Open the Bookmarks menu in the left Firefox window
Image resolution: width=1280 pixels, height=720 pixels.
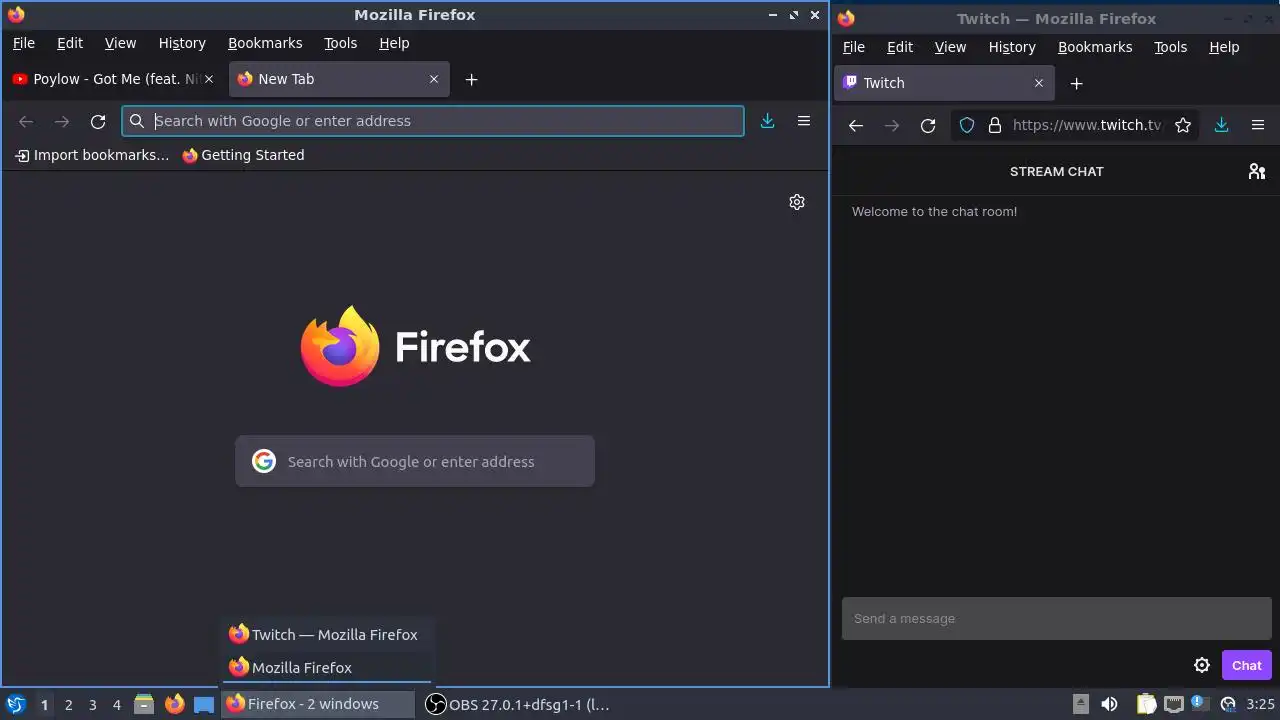(x=265, y=43)
